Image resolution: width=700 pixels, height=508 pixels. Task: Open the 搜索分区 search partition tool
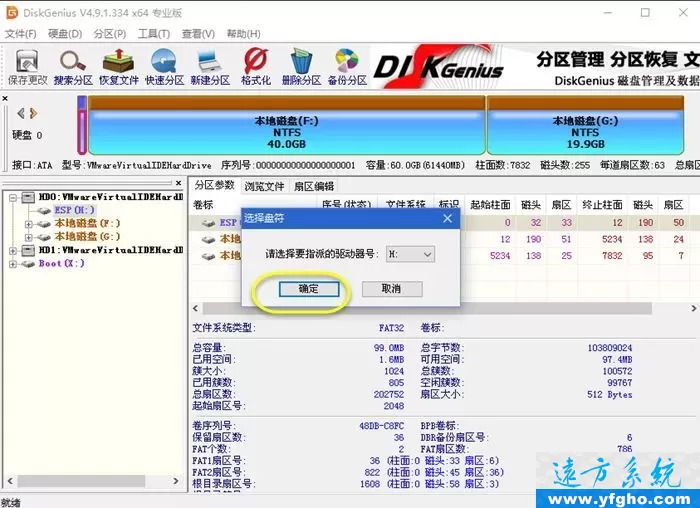coord(73,67)
